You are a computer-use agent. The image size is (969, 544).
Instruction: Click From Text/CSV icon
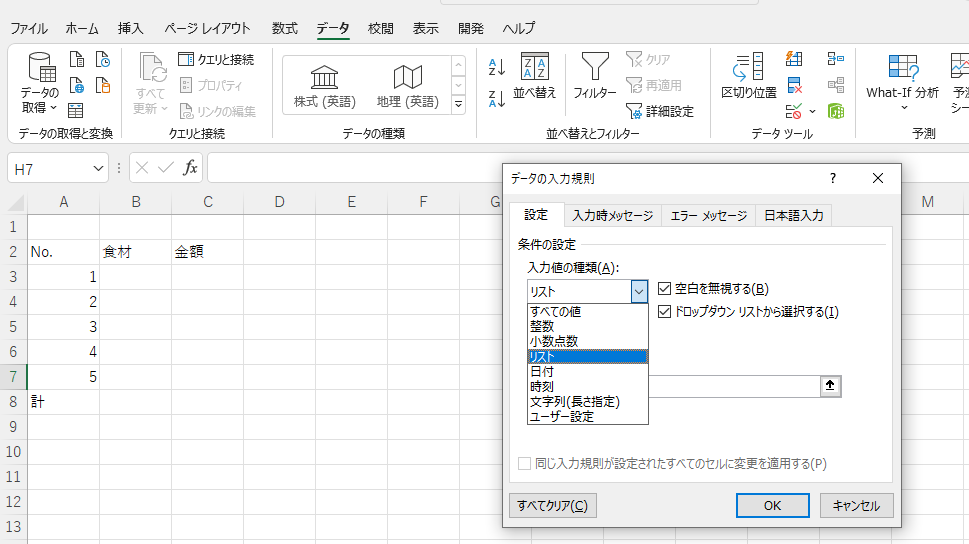[77, 59]
